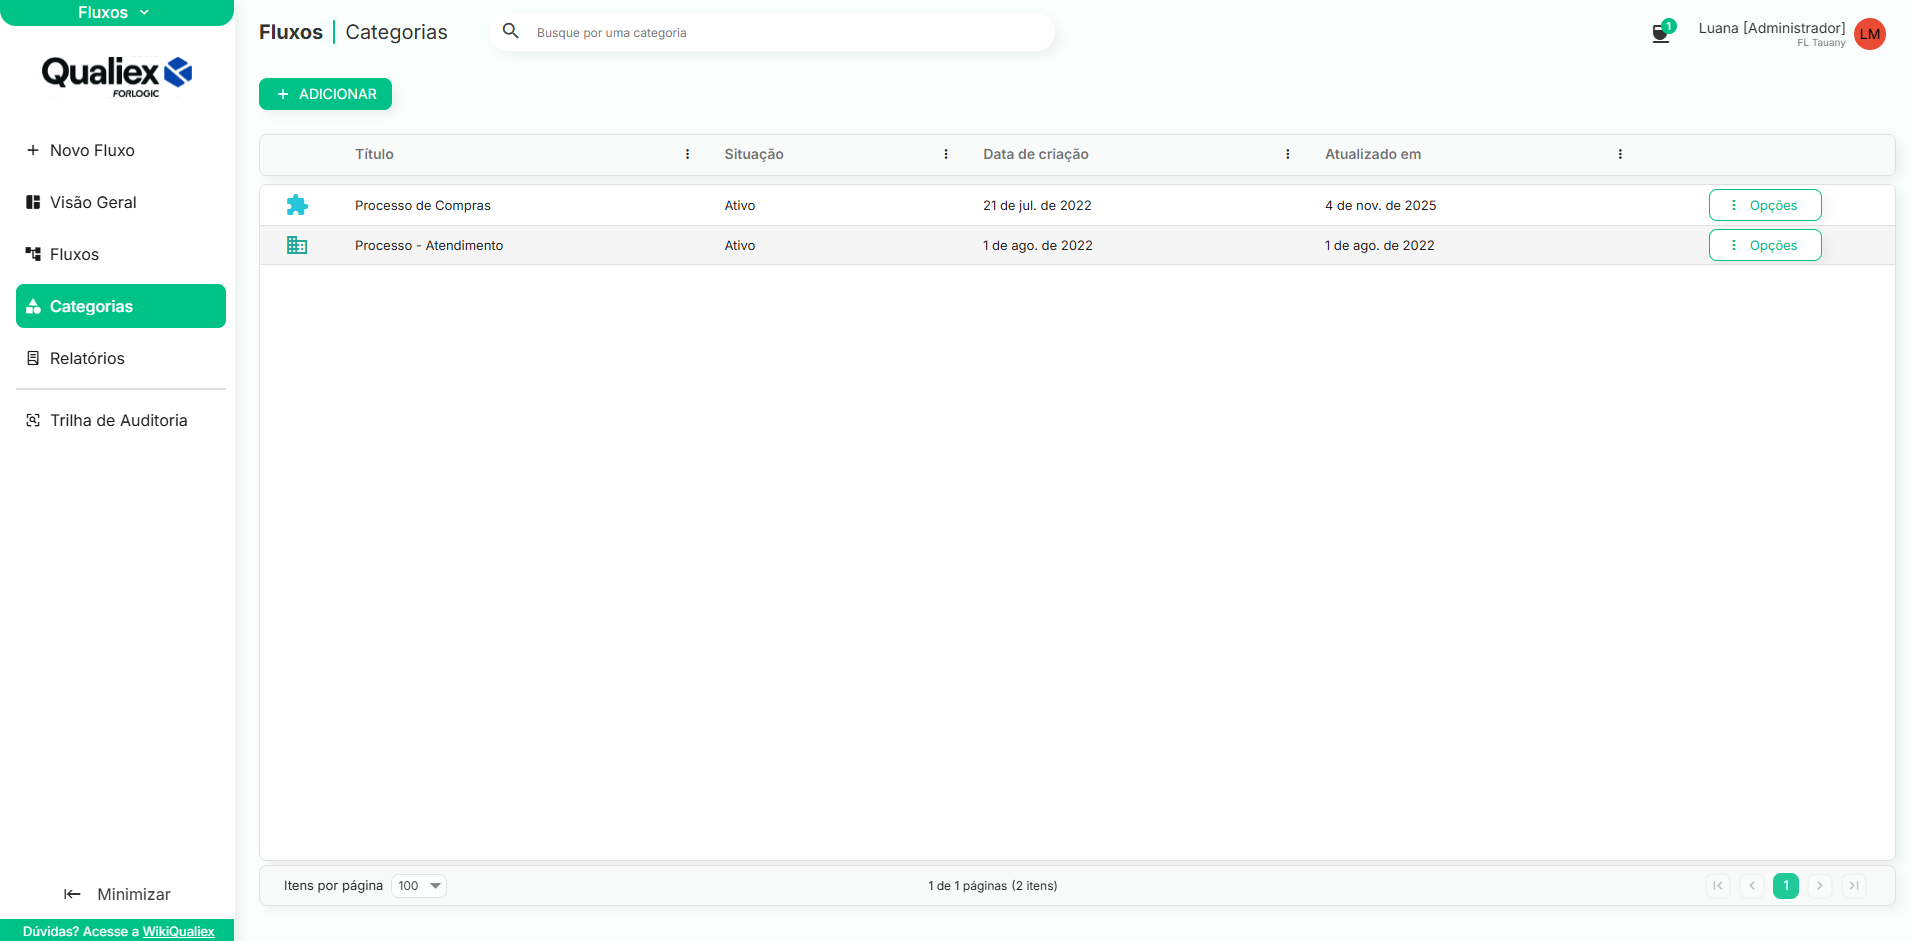Click the search magnifier icon
This screenshot has height=941, width=1913.
[x=510, y=32]
